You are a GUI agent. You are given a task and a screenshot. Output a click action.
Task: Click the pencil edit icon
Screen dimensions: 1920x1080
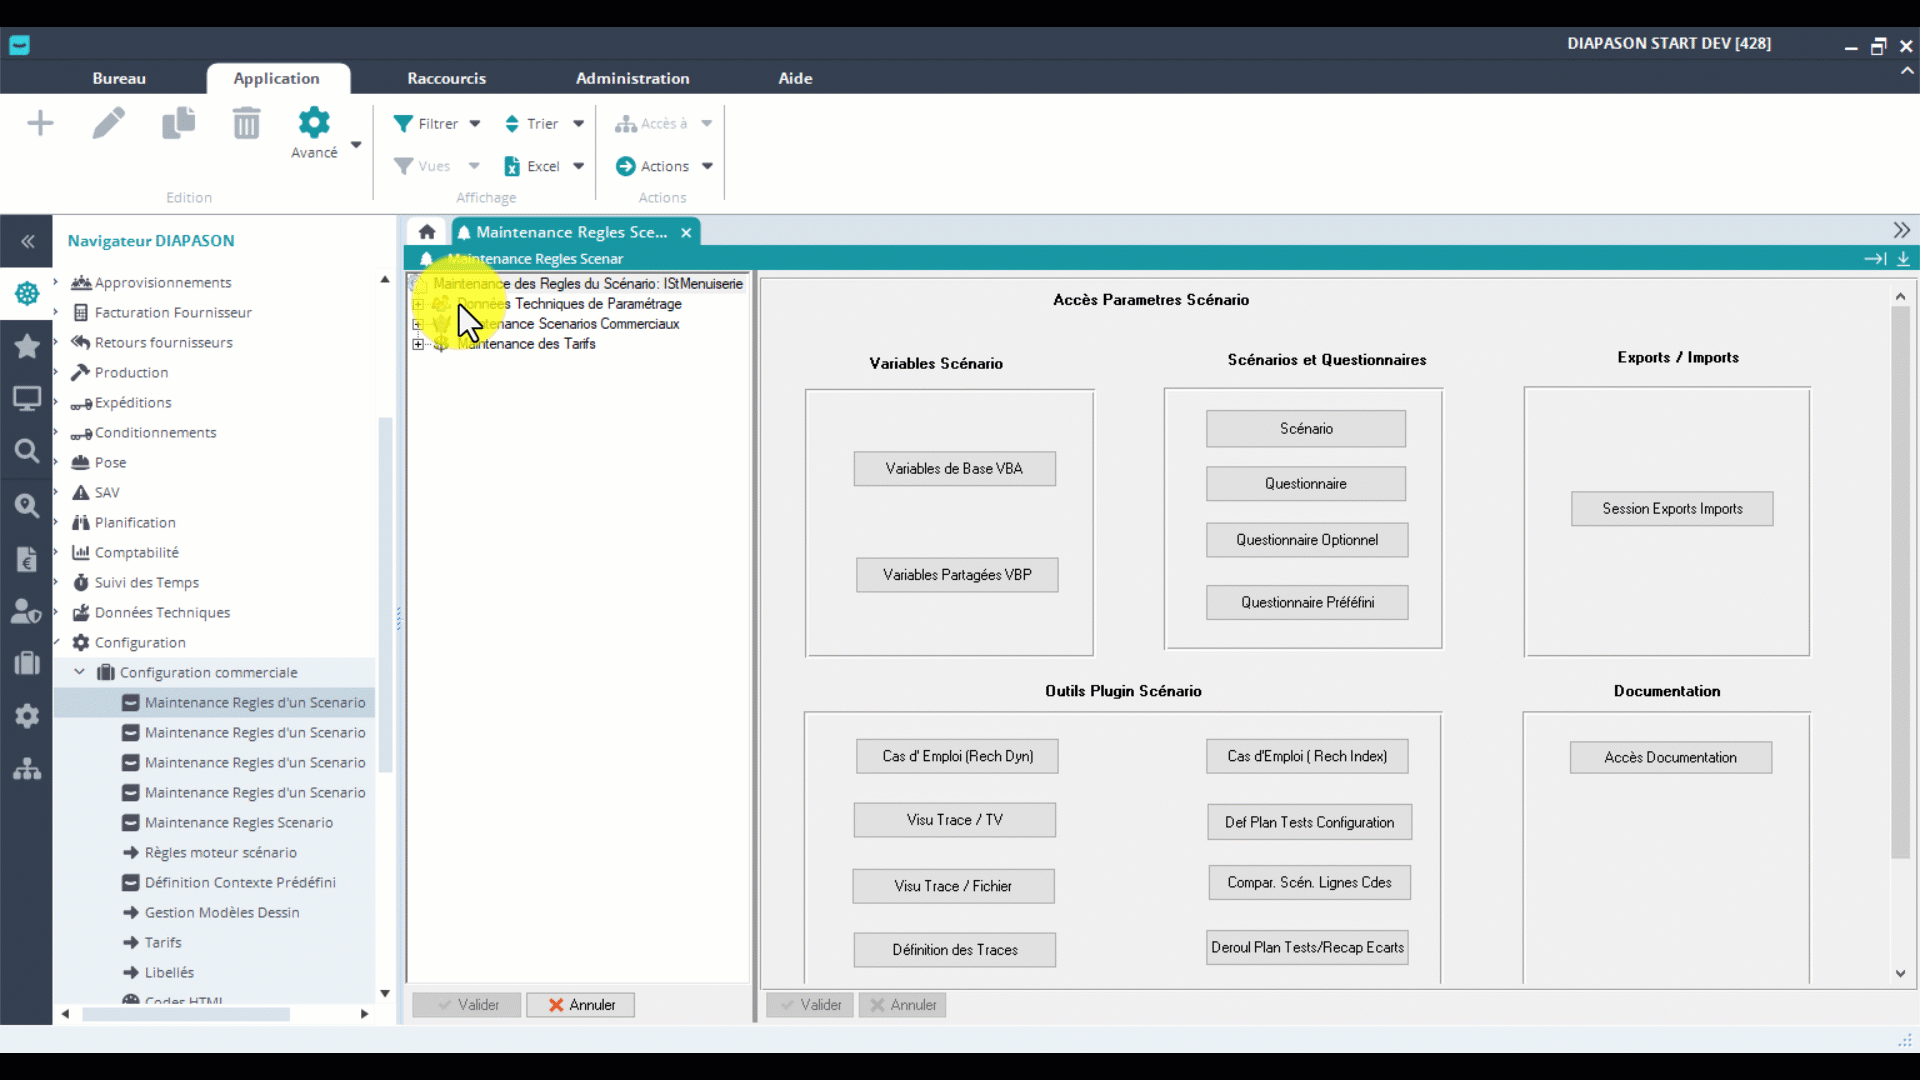108,124
